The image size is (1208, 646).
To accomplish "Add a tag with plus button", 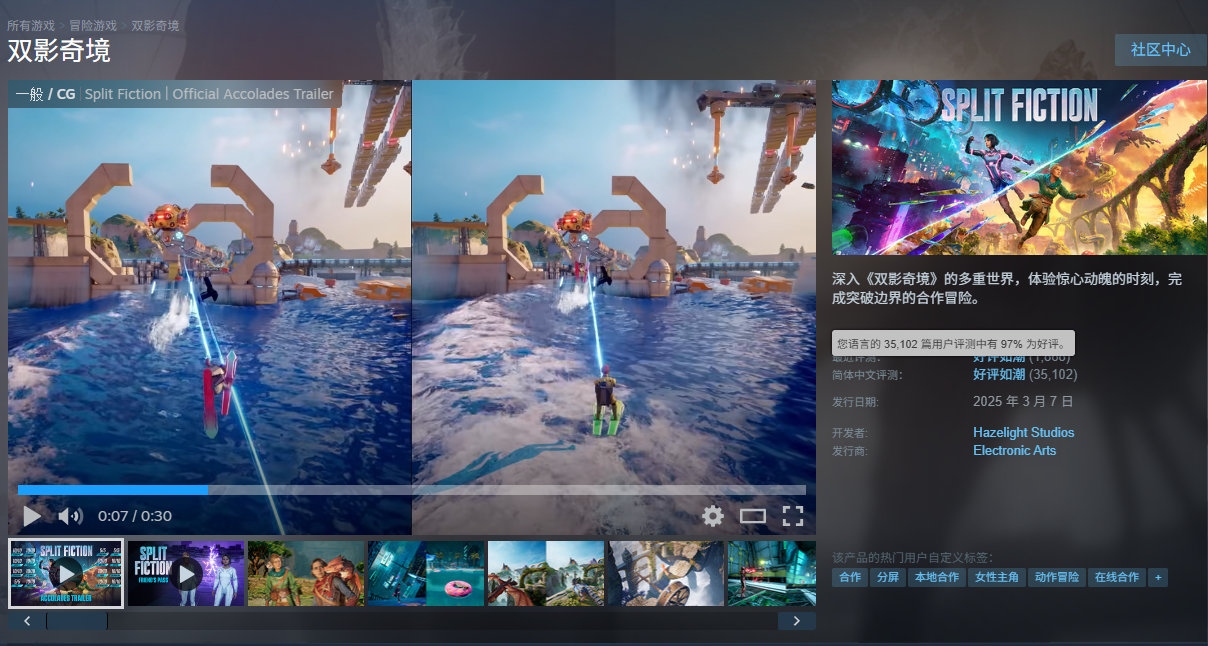I will pyautogui.click(x=1158, y=578).
